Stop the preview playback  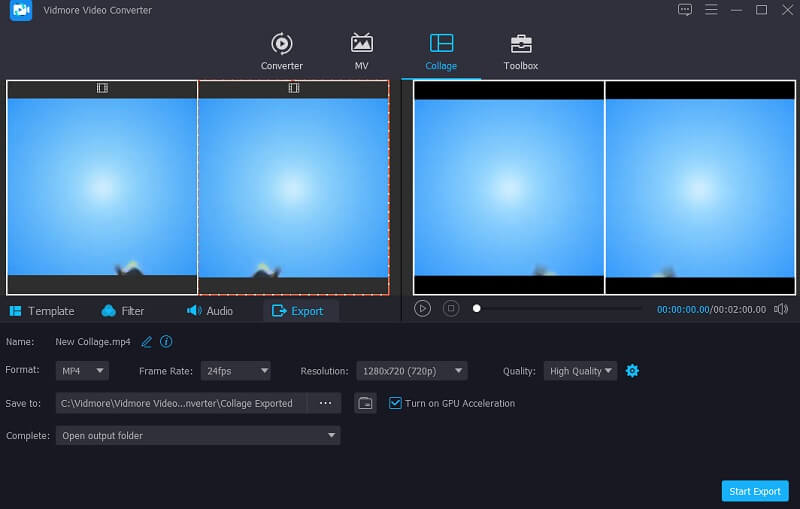[x=451, y=309]
